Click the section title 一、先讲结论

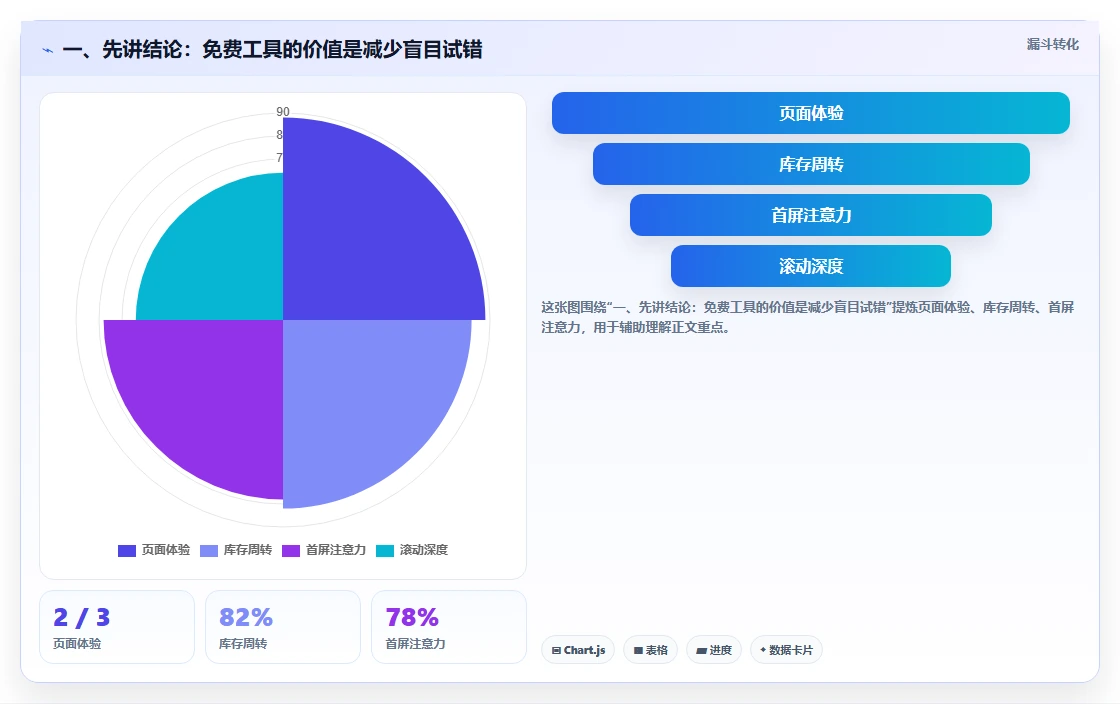272,49
